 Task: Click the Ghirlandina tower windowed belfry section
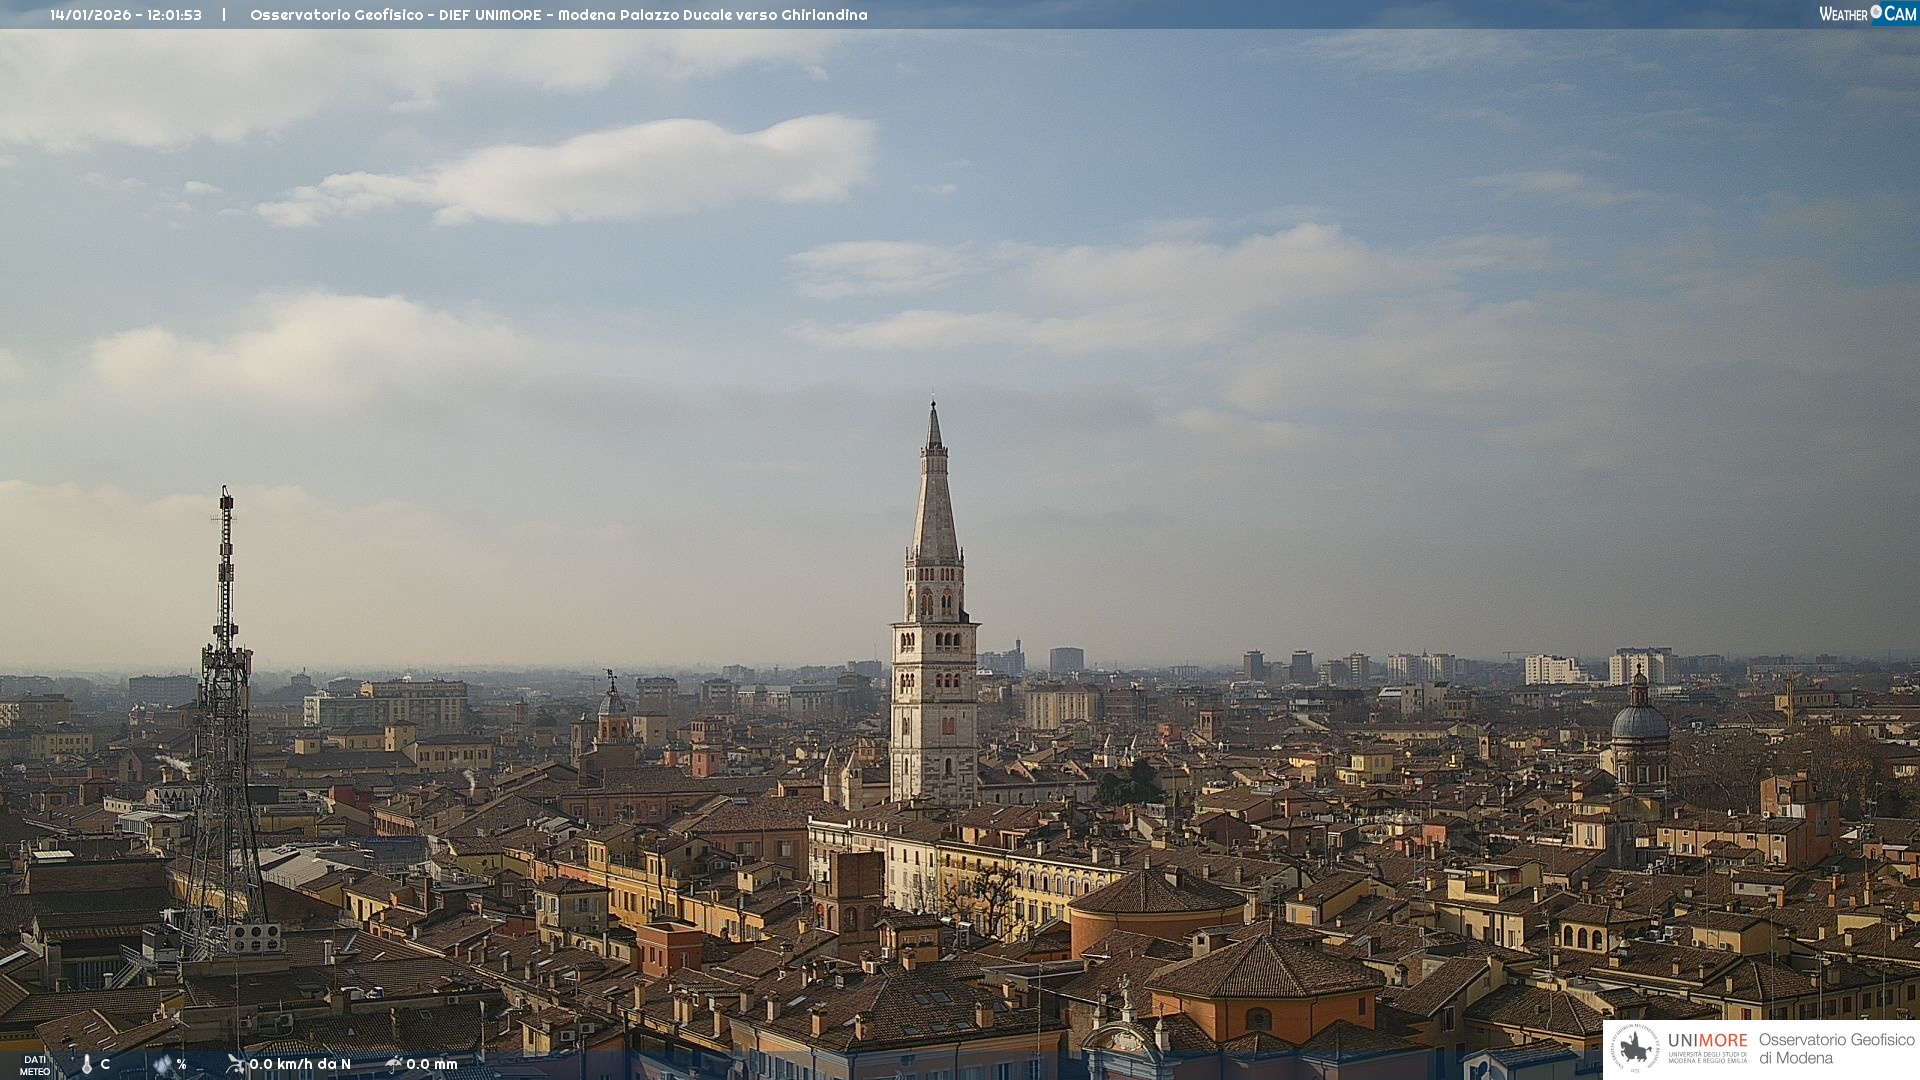click(935, 598)
